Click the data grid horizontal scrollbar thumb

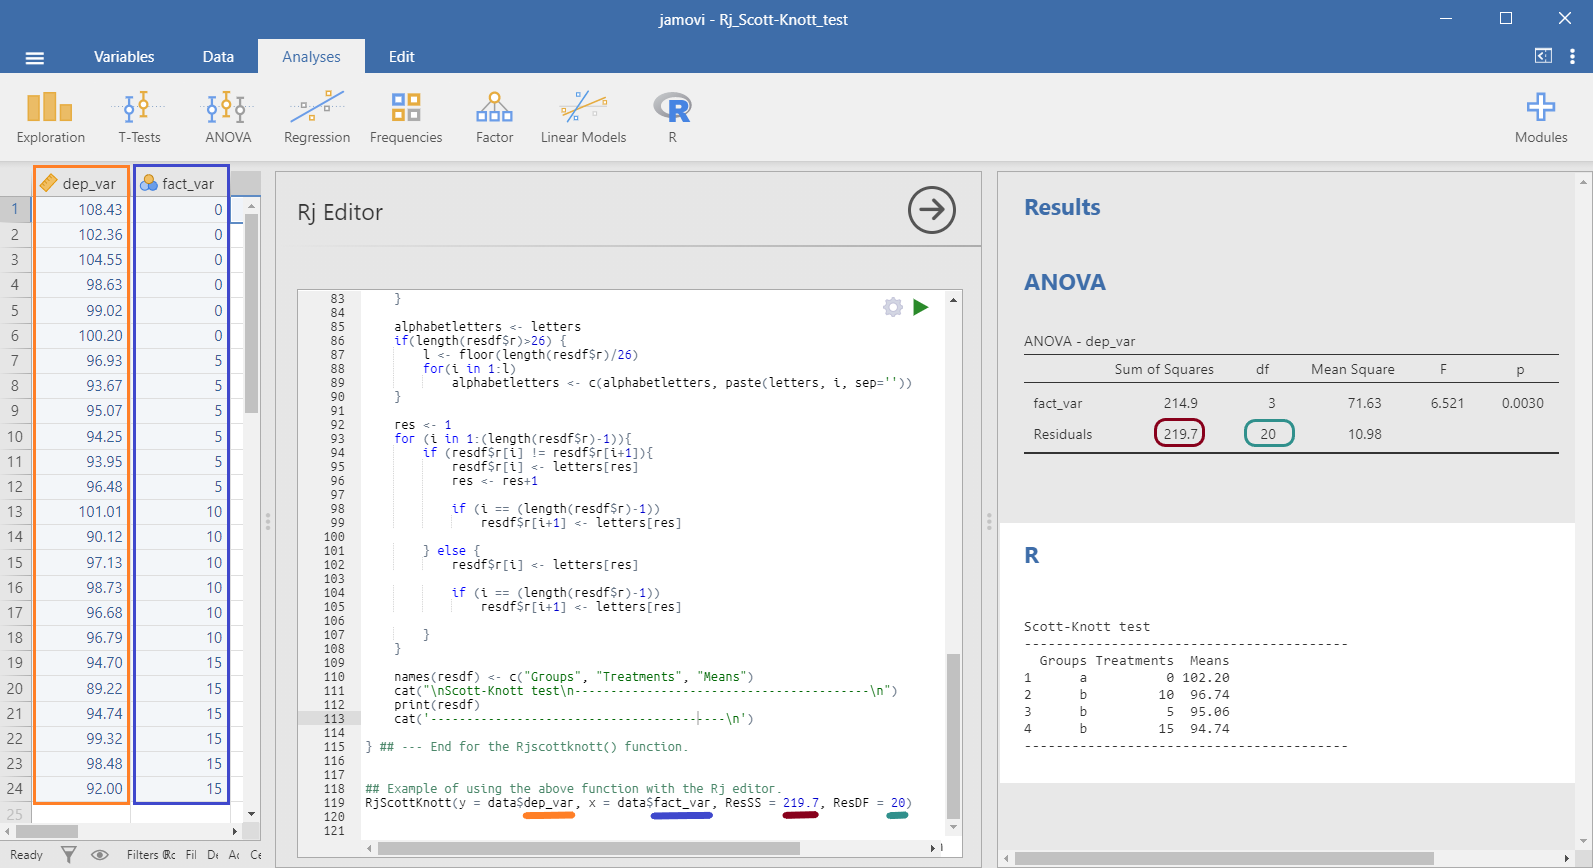[47, 831]
